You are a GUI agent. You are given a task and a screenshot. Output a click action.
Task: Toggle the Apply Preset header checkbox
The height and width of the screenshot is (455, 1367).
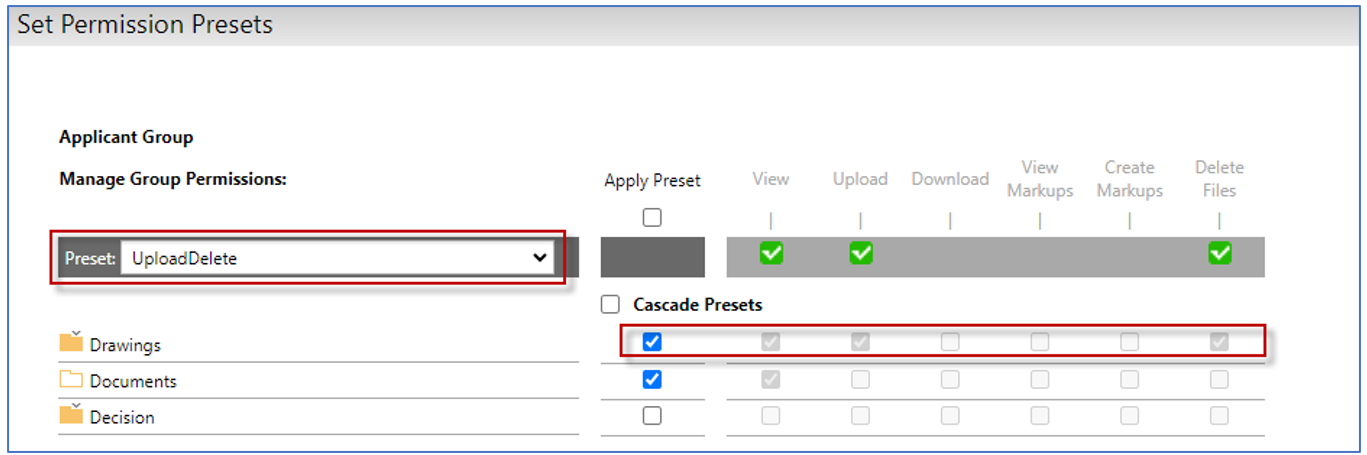click(x=652, y=217)
